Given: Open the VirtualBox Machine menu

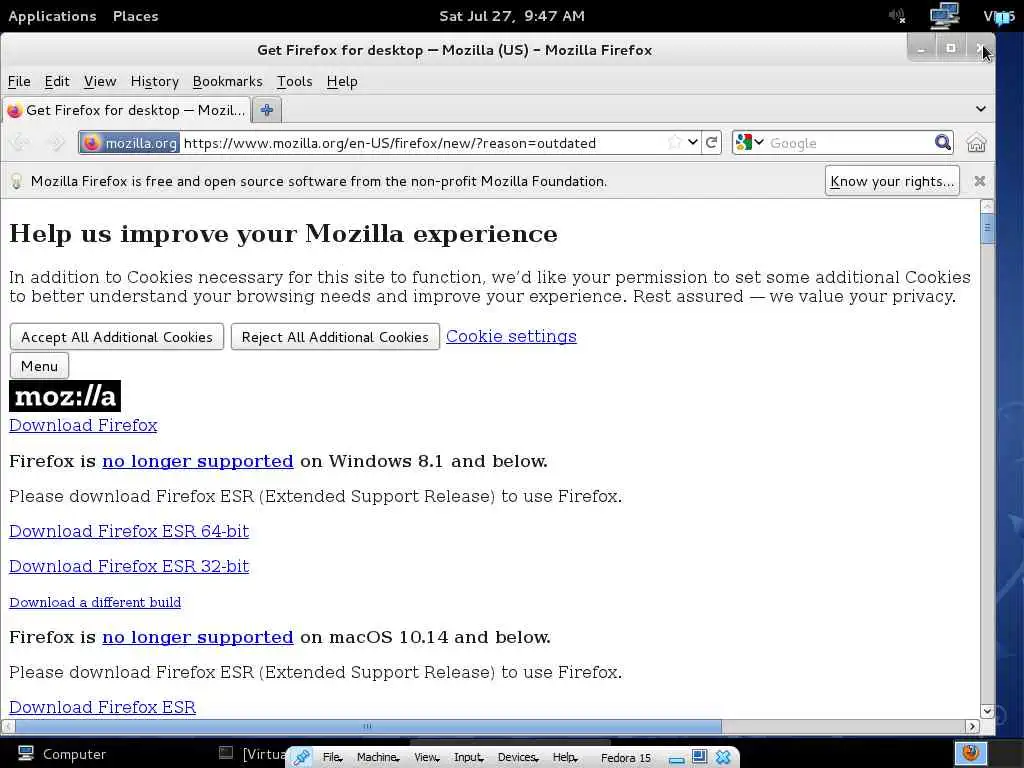Looking at the screenshot, I should (377, 758).
